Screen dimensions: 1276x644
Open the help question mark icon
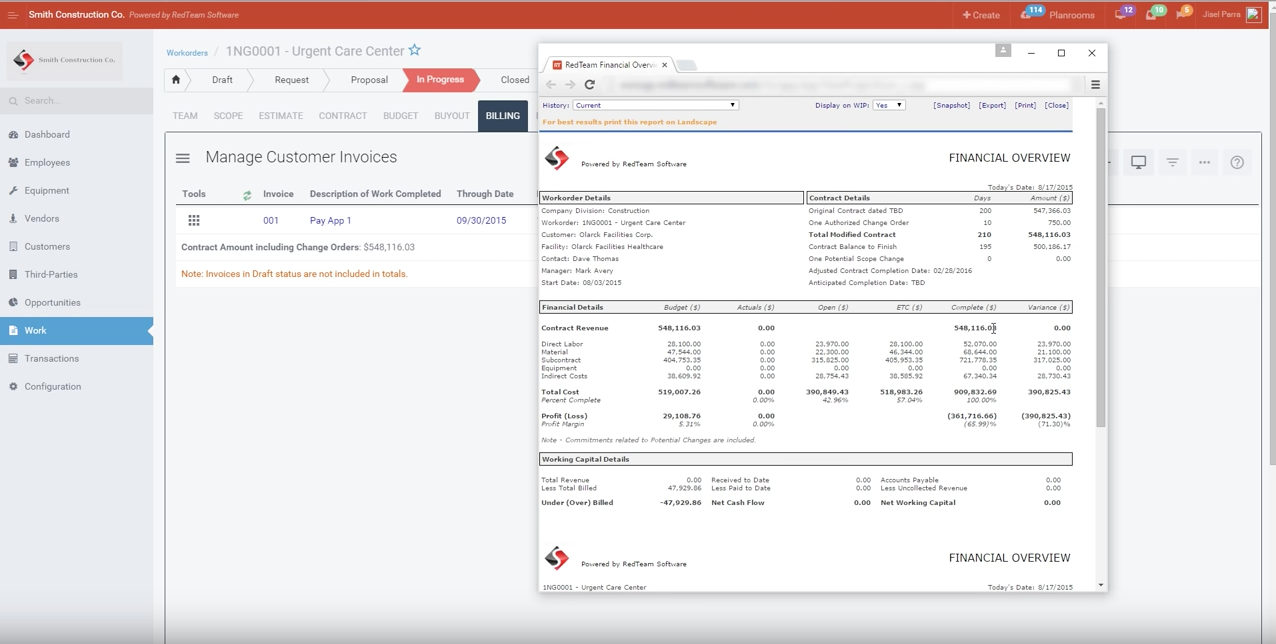click(x=1237, y=162)
